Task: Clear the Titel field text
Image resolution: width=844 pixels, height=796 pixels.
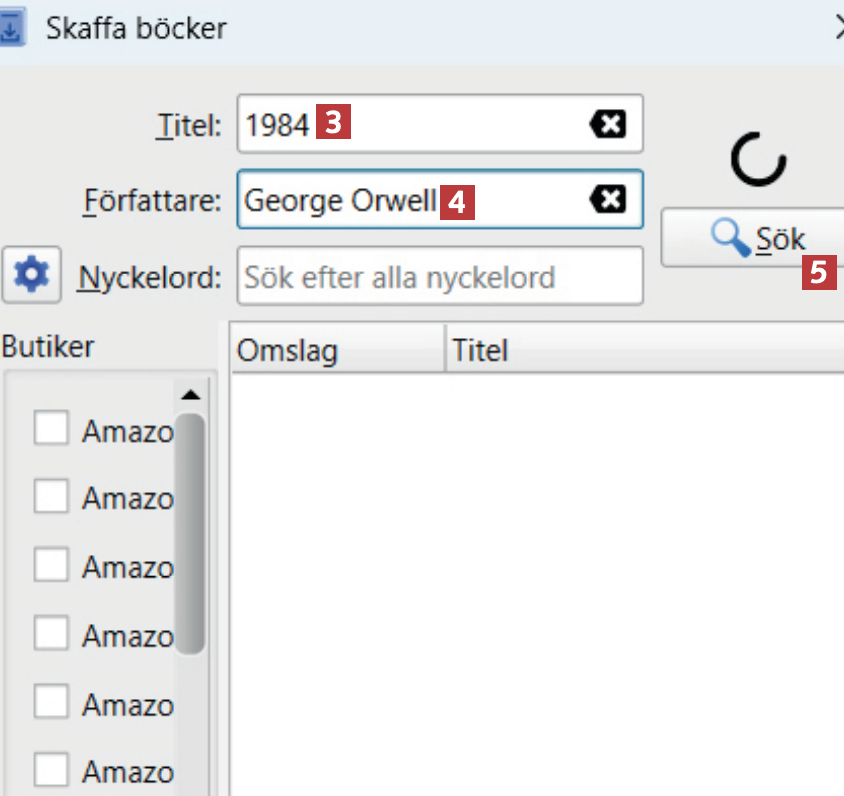Action: (607, 124)
